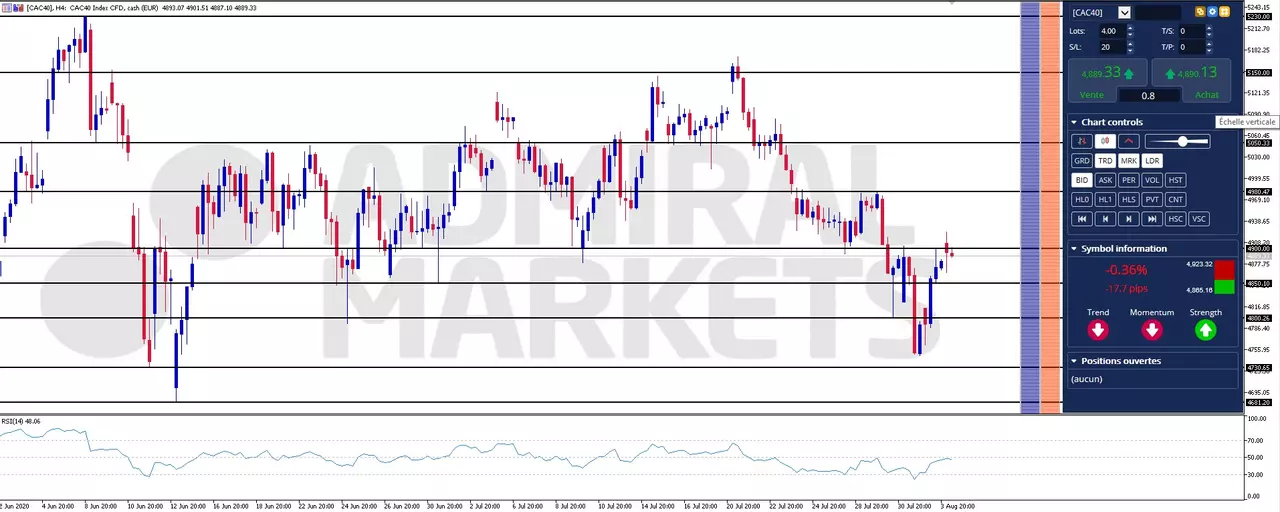This screenshot has height=512, width=1280.
Task: Click the T/P value stepper arrows
Action: (1211, 47)
